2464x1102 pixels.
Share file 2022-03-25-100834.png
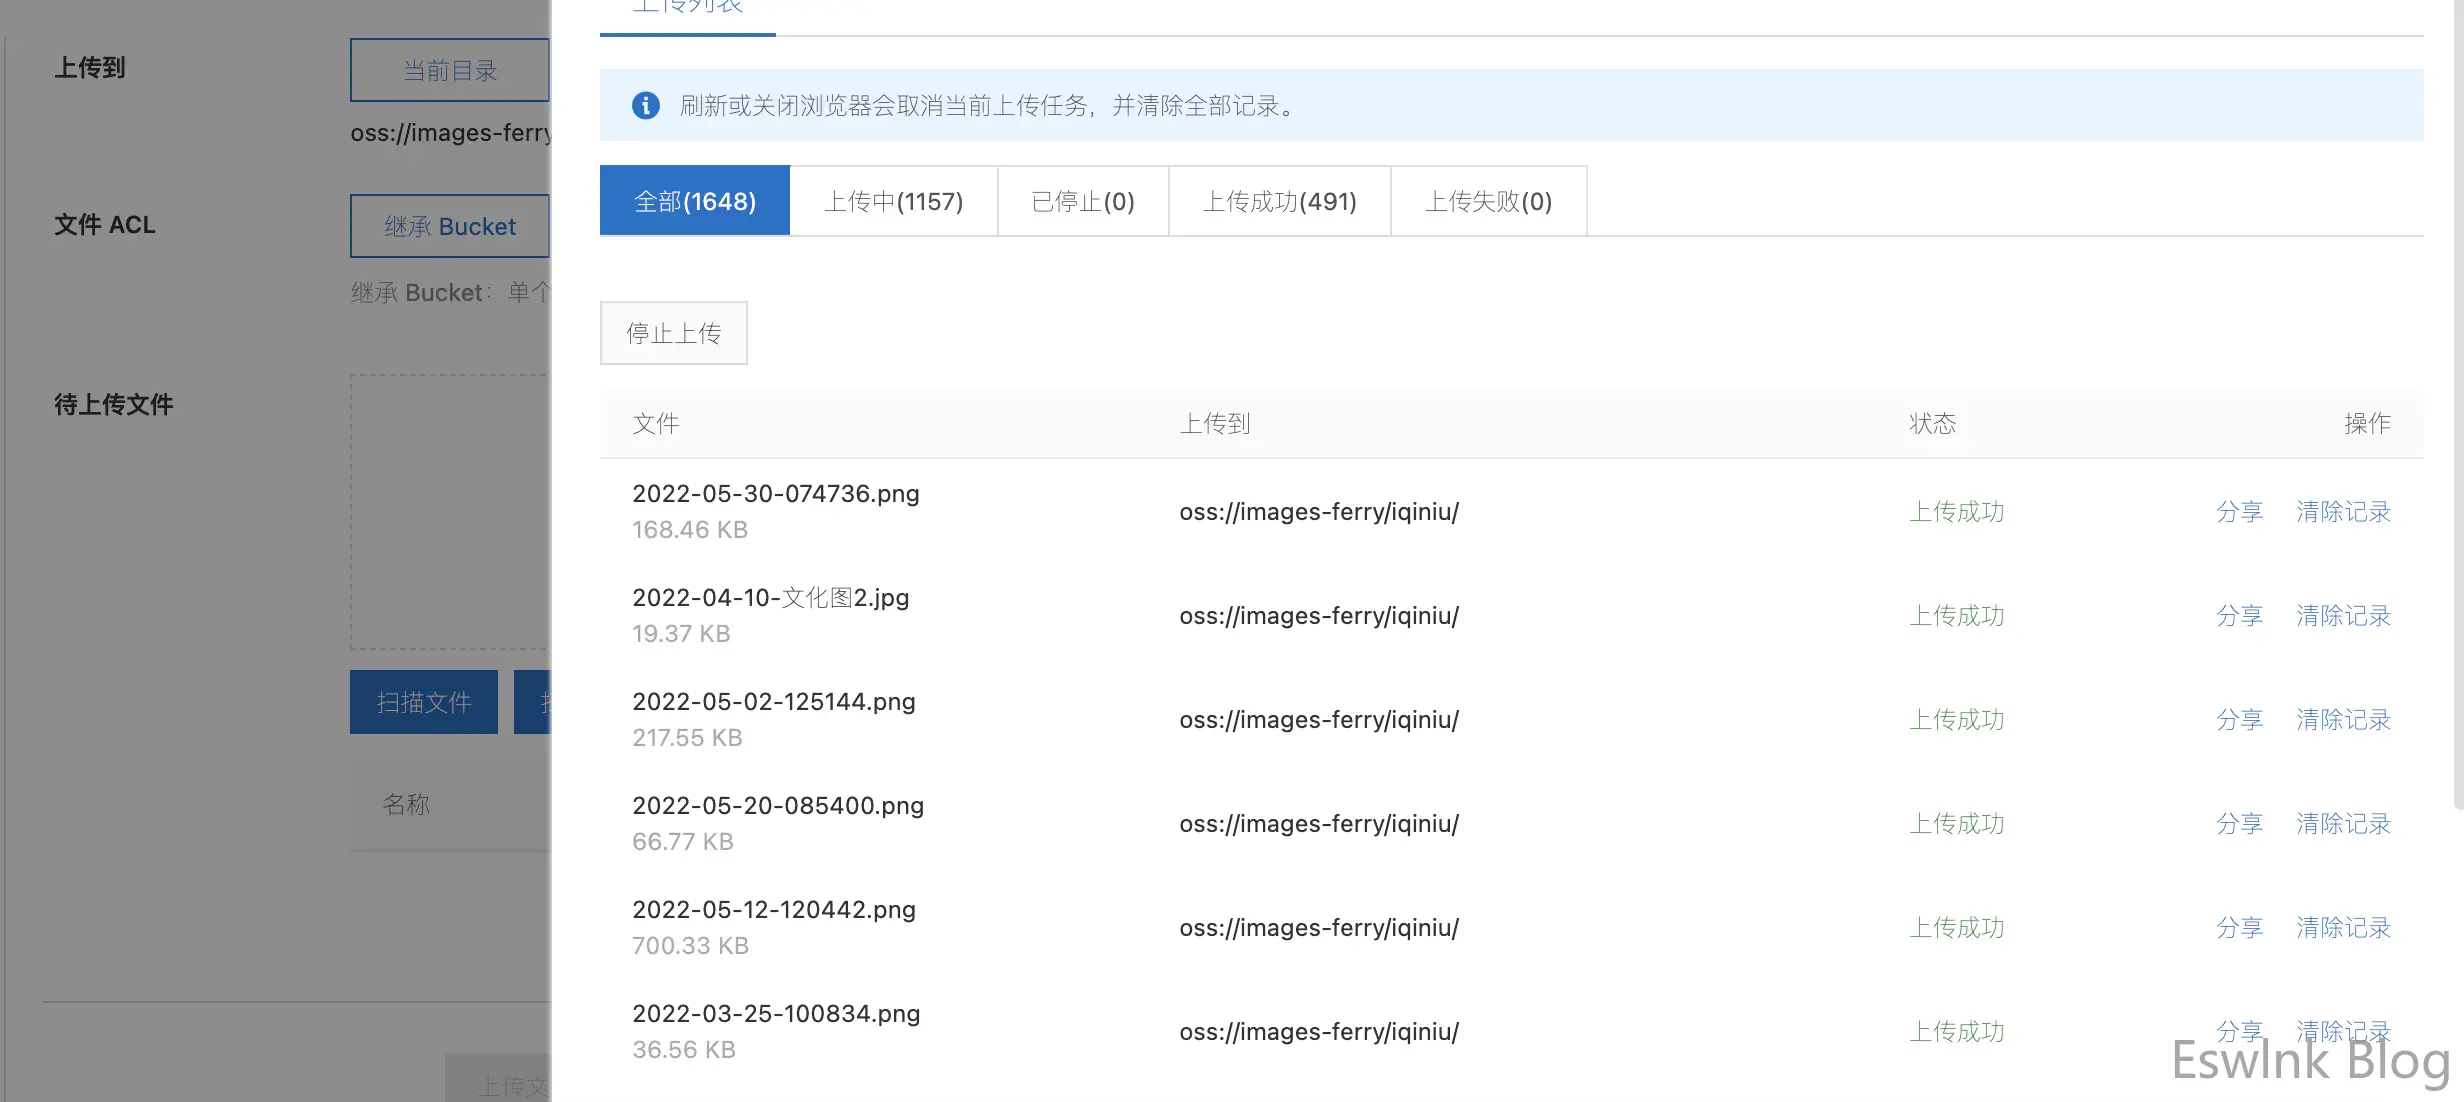pyautogui.click(x=2239, y=1030)
